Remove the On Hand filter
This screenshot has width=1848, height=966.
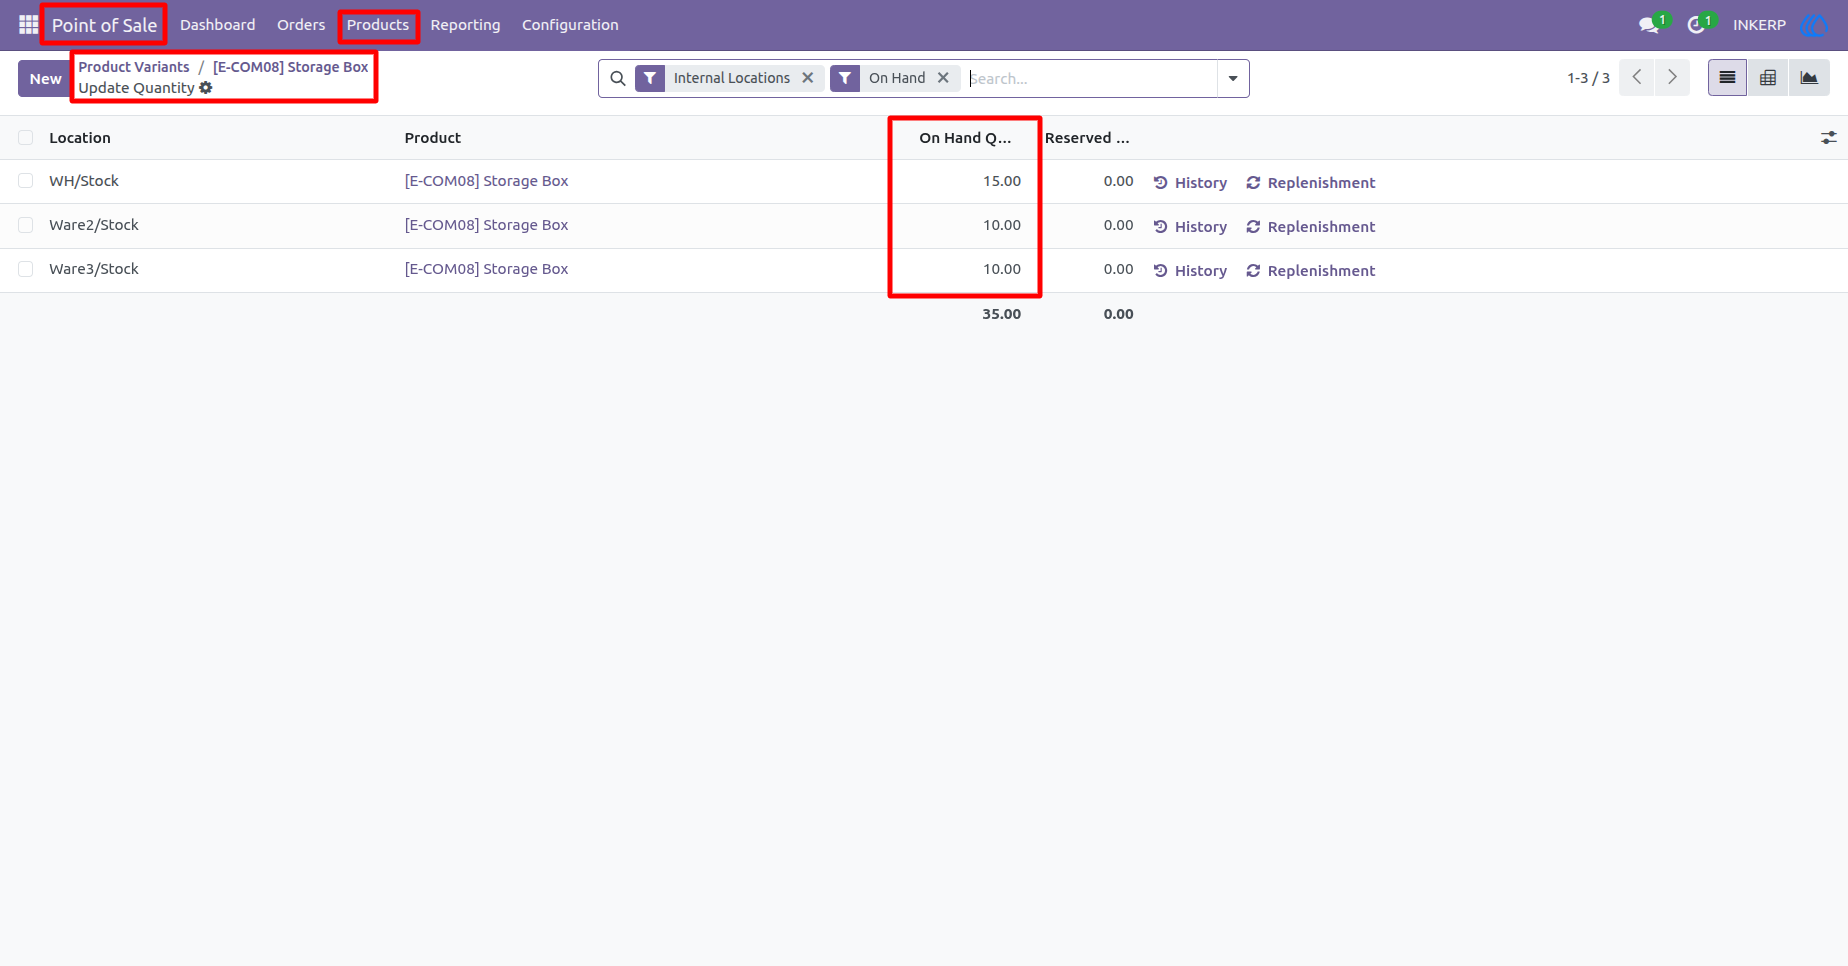click(943, 78)
